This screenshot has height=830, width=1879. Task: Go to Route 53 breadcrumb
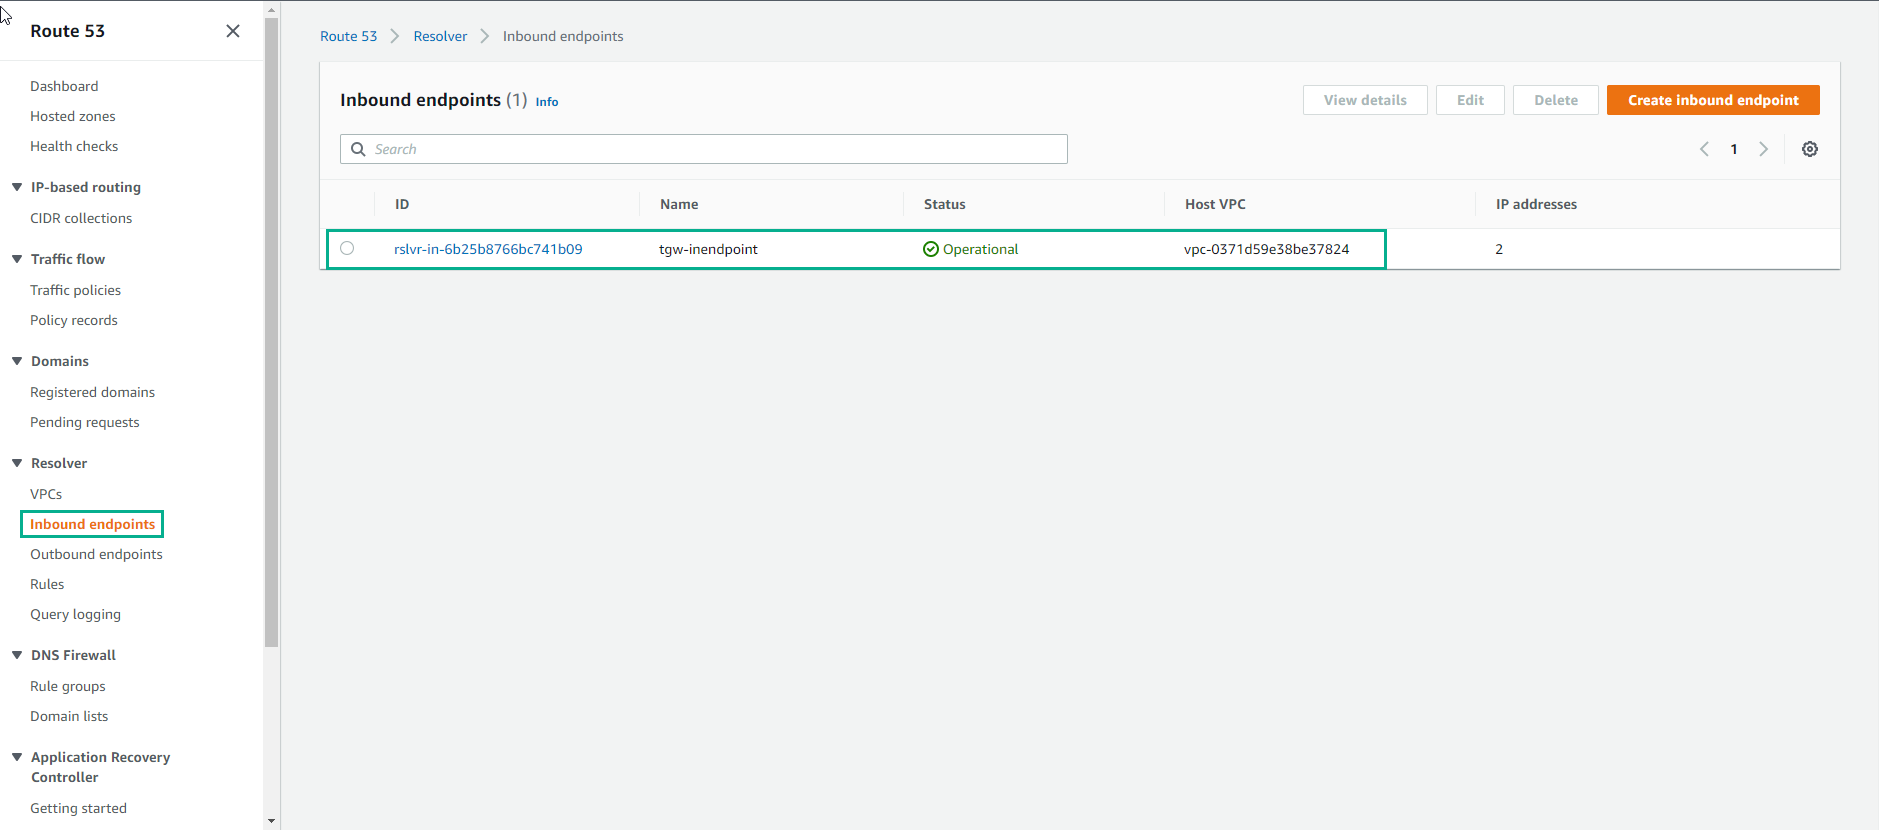[348, 36]
